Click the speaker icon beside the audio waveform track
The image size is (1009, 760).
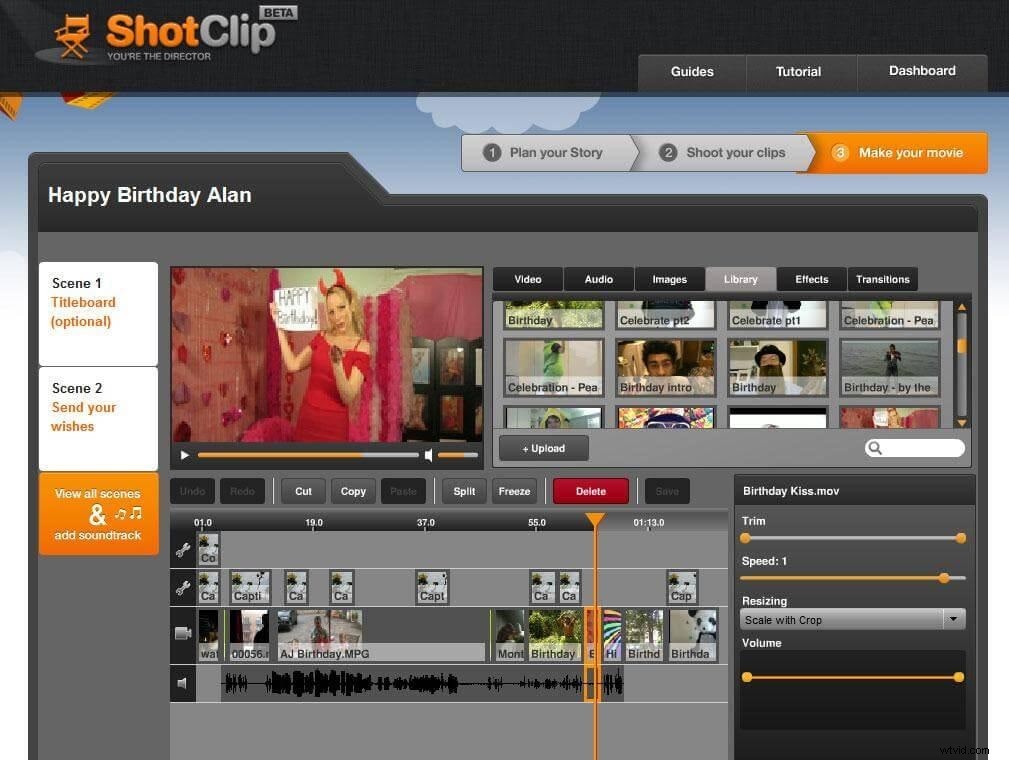tap(185, 684)
